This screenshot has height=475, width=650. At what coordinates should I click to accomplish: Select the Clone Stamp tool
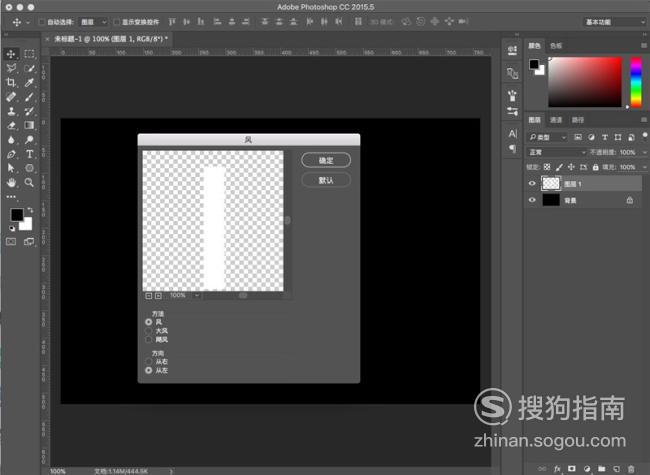tap(11, 111)
